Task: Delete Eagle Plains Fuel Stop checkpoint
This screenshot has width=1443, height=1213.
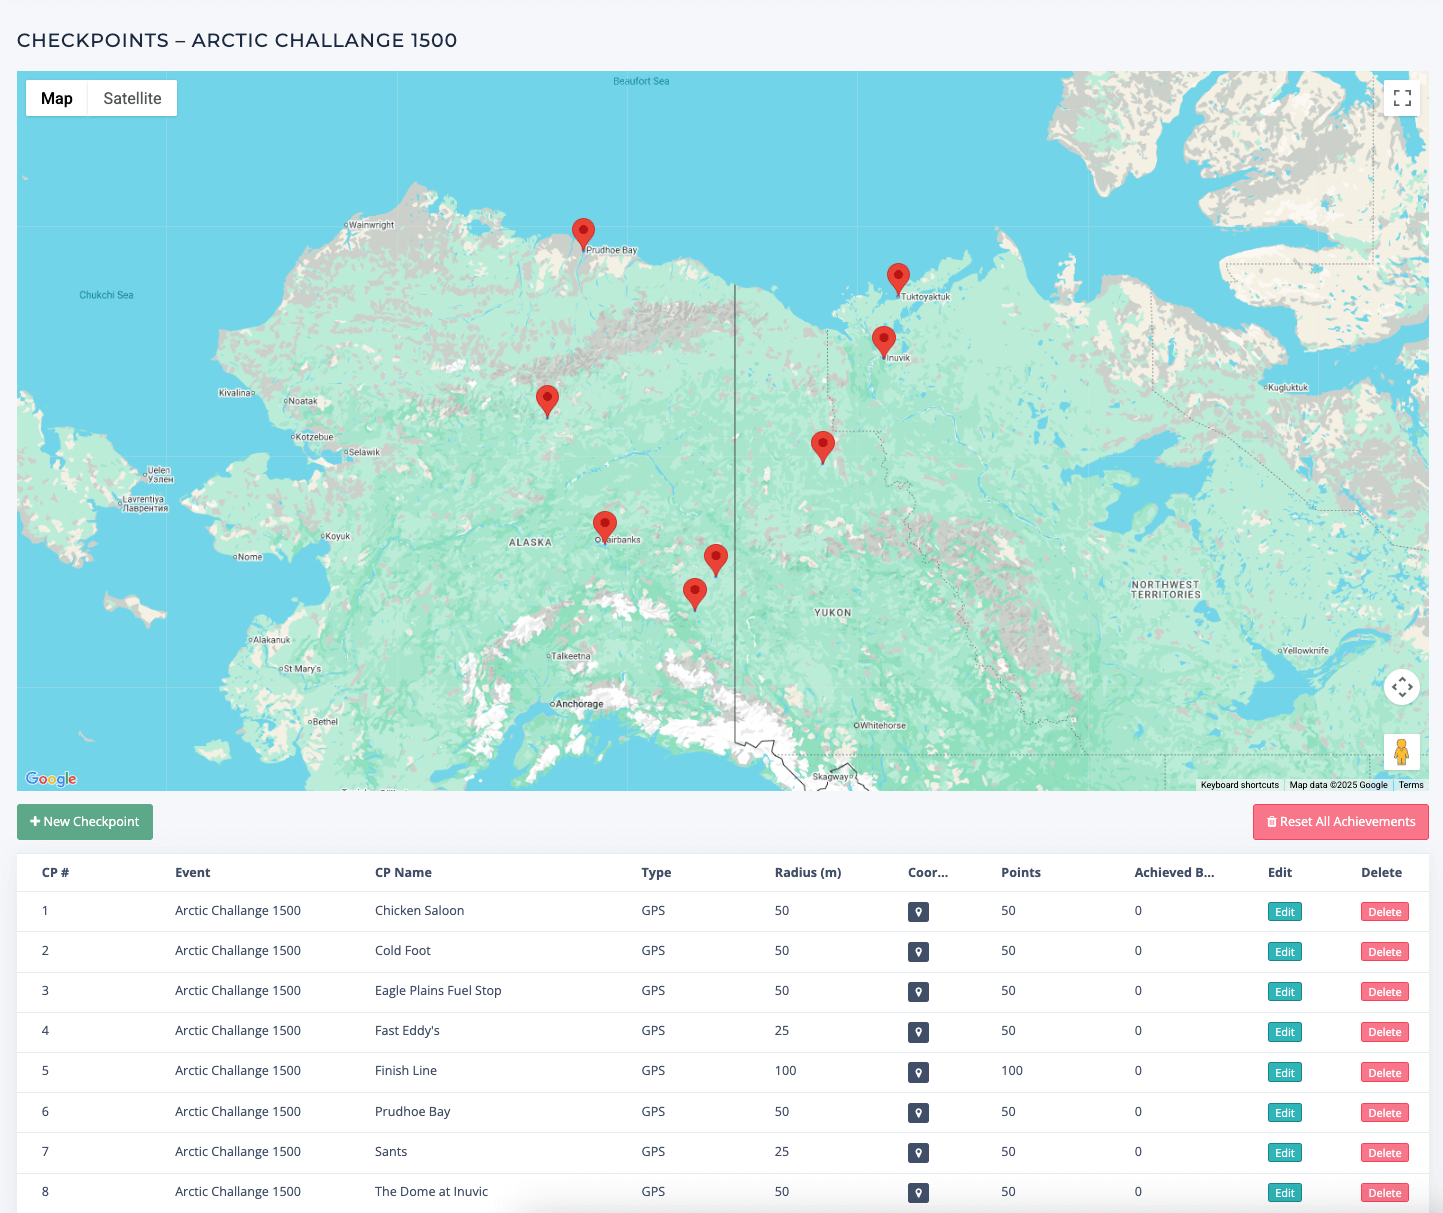Action: click(1385, 992)
